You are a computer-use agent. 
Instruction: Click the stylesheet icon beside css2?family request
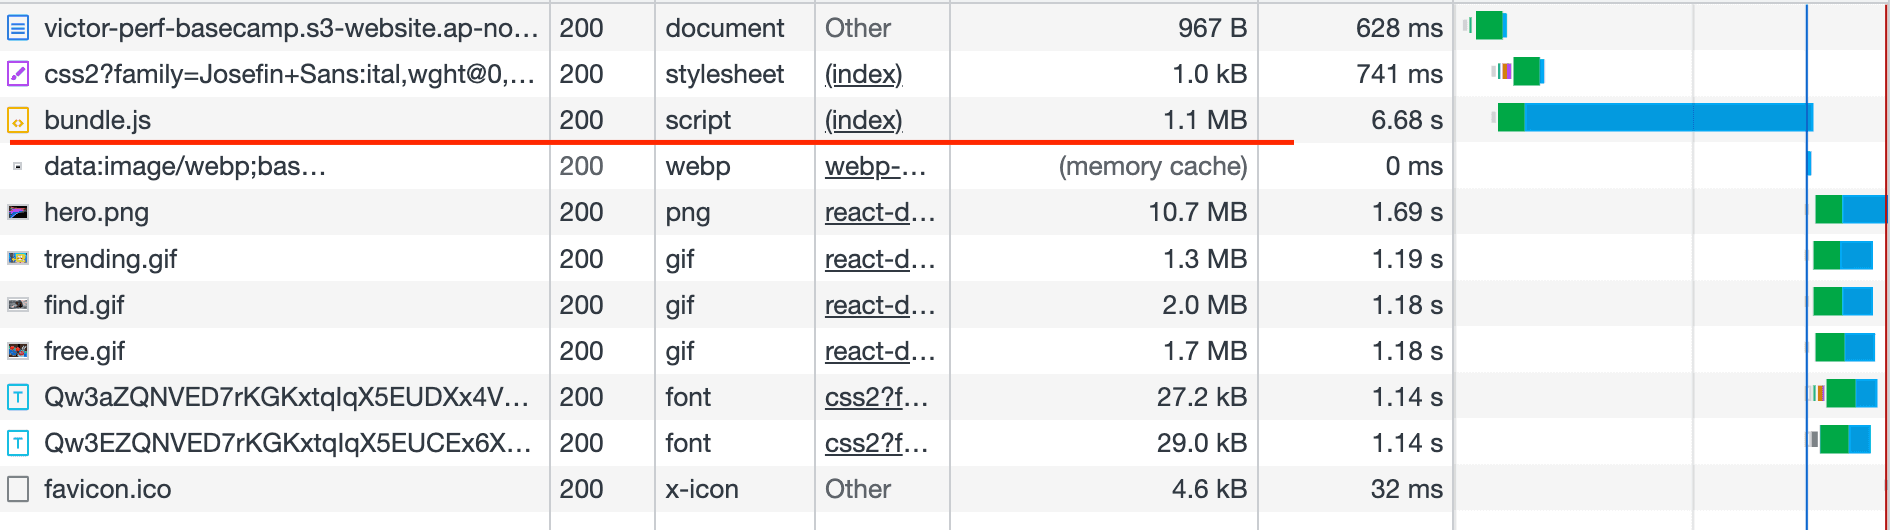click(x=18, y=74)
